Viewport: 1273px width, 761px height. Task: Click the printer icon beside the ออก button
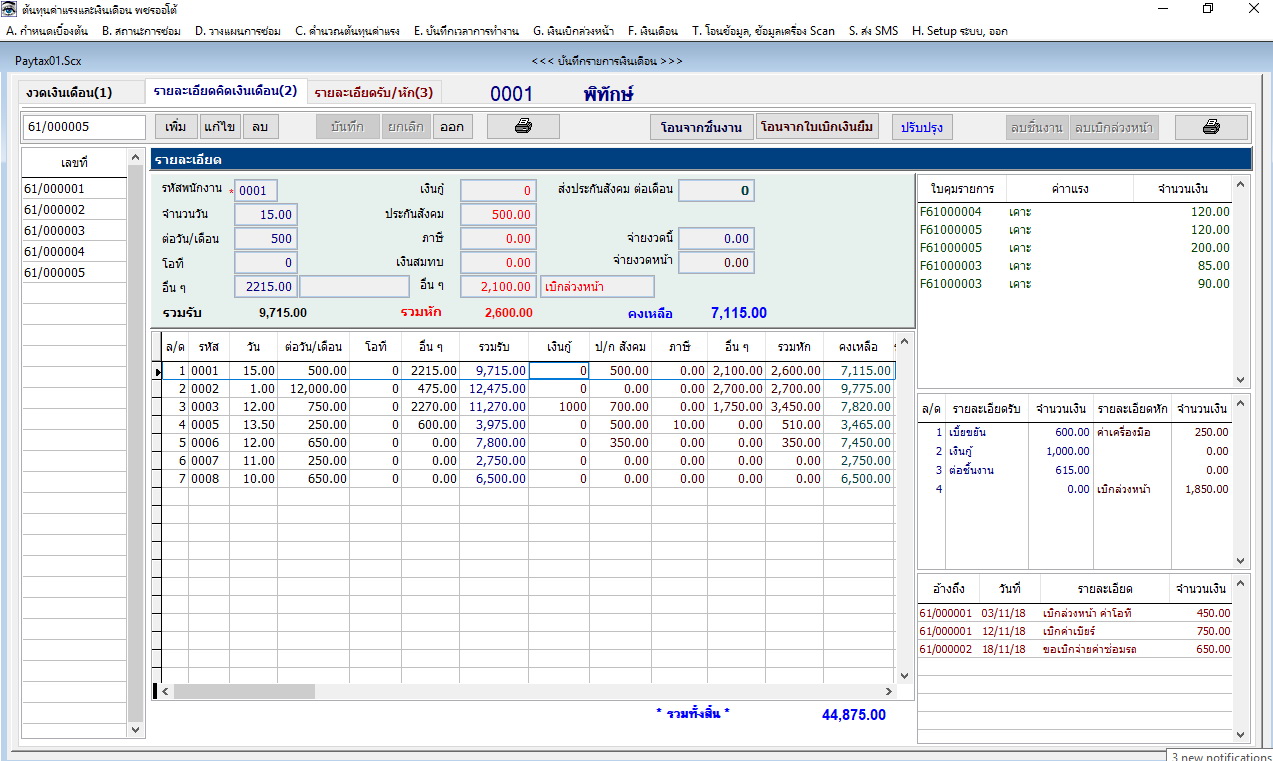tap(522, 127)
